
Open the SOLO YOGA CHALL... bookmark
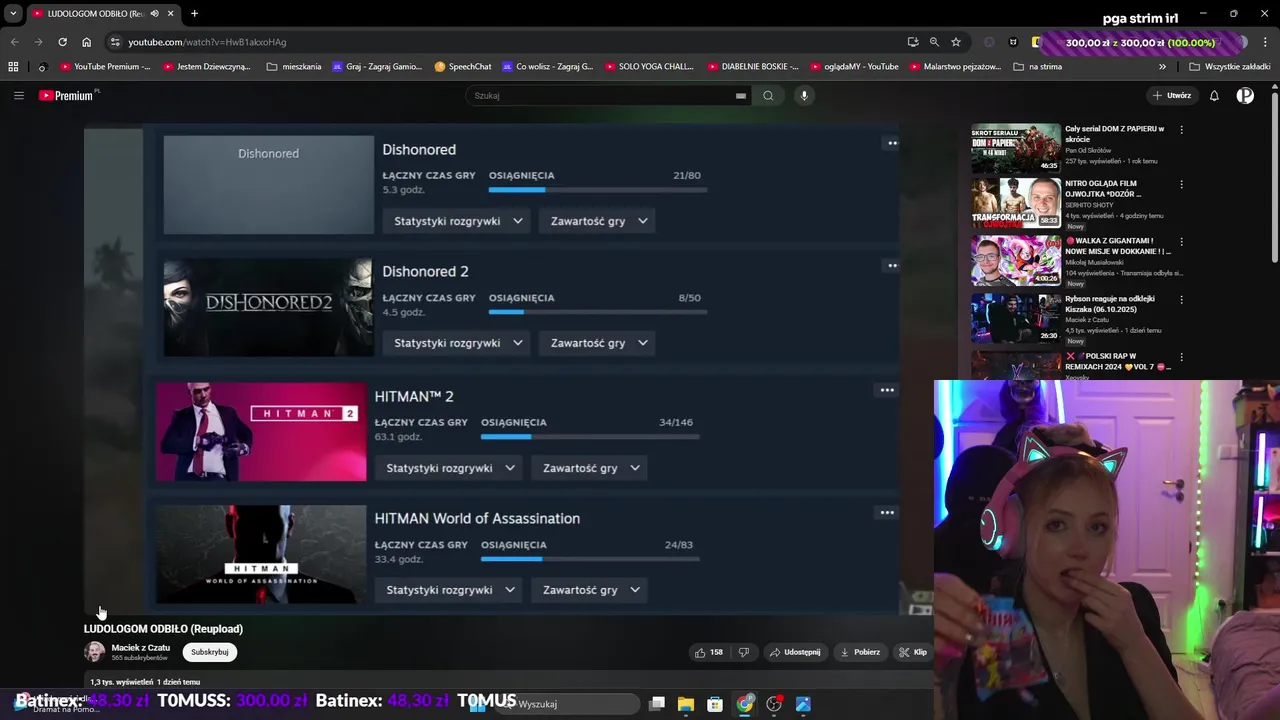648,67
